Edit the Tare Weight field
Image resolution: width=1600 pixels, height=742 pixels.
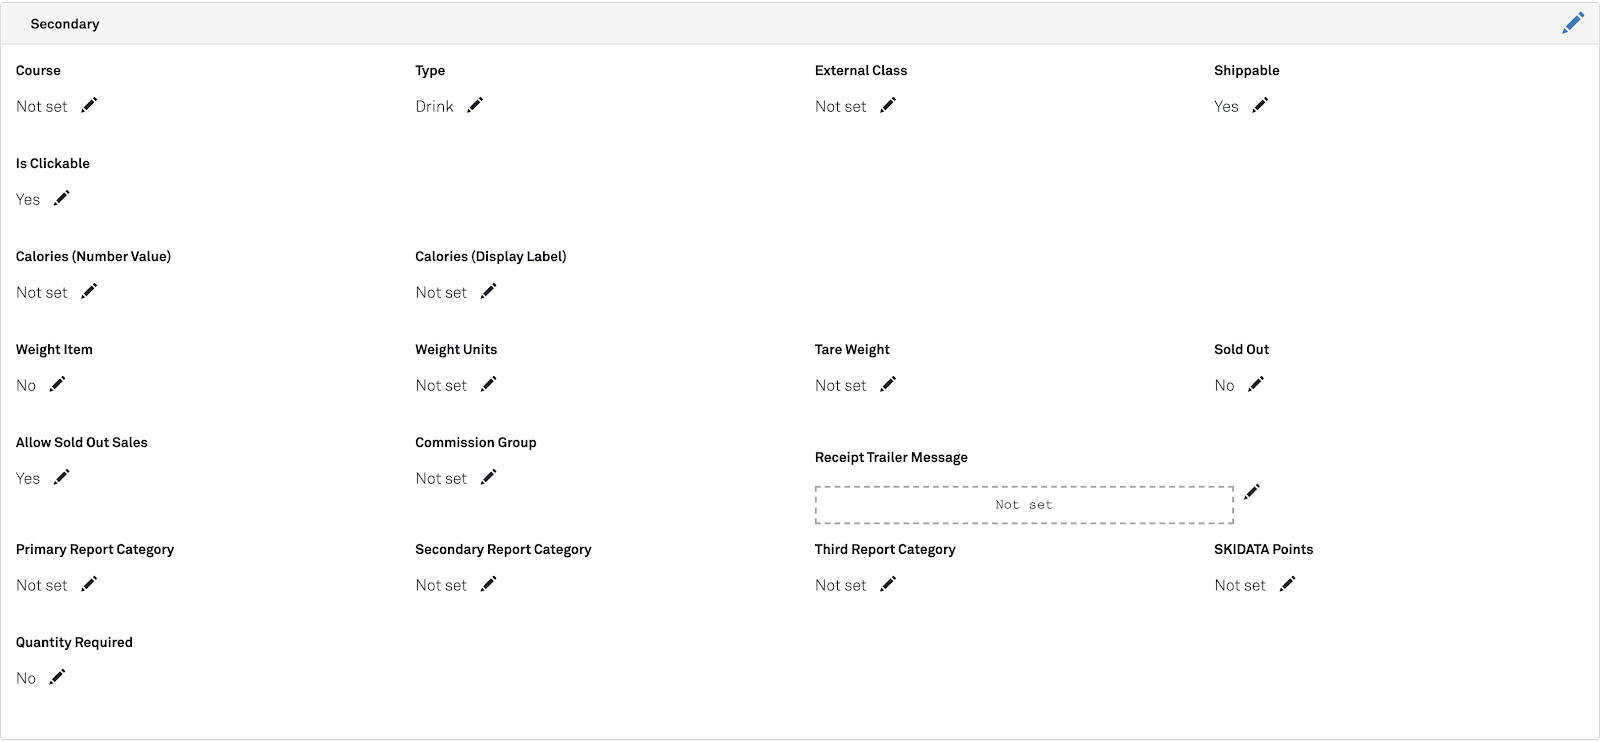tap(888, 384)
